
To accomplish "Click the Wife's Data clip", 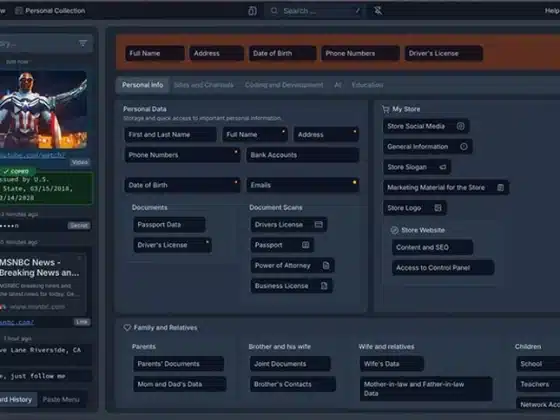I will (392, 364).
